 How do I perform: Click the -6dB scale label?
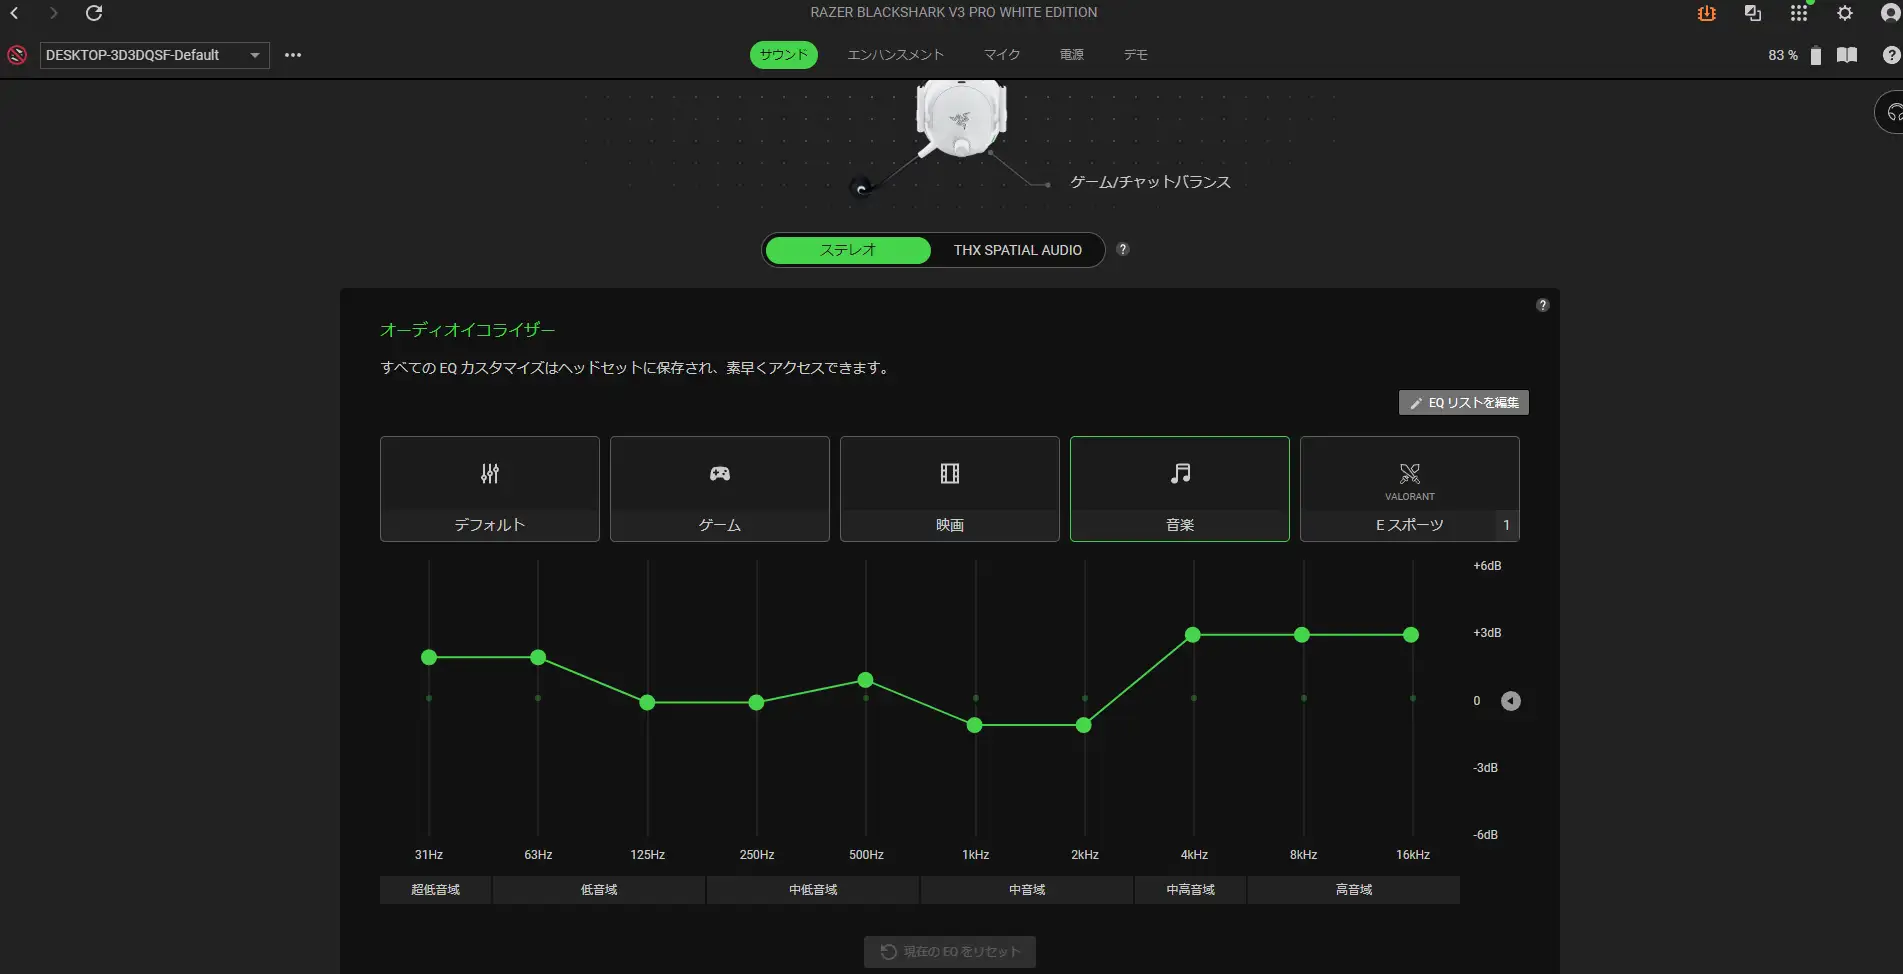[x=1485, y=835]
